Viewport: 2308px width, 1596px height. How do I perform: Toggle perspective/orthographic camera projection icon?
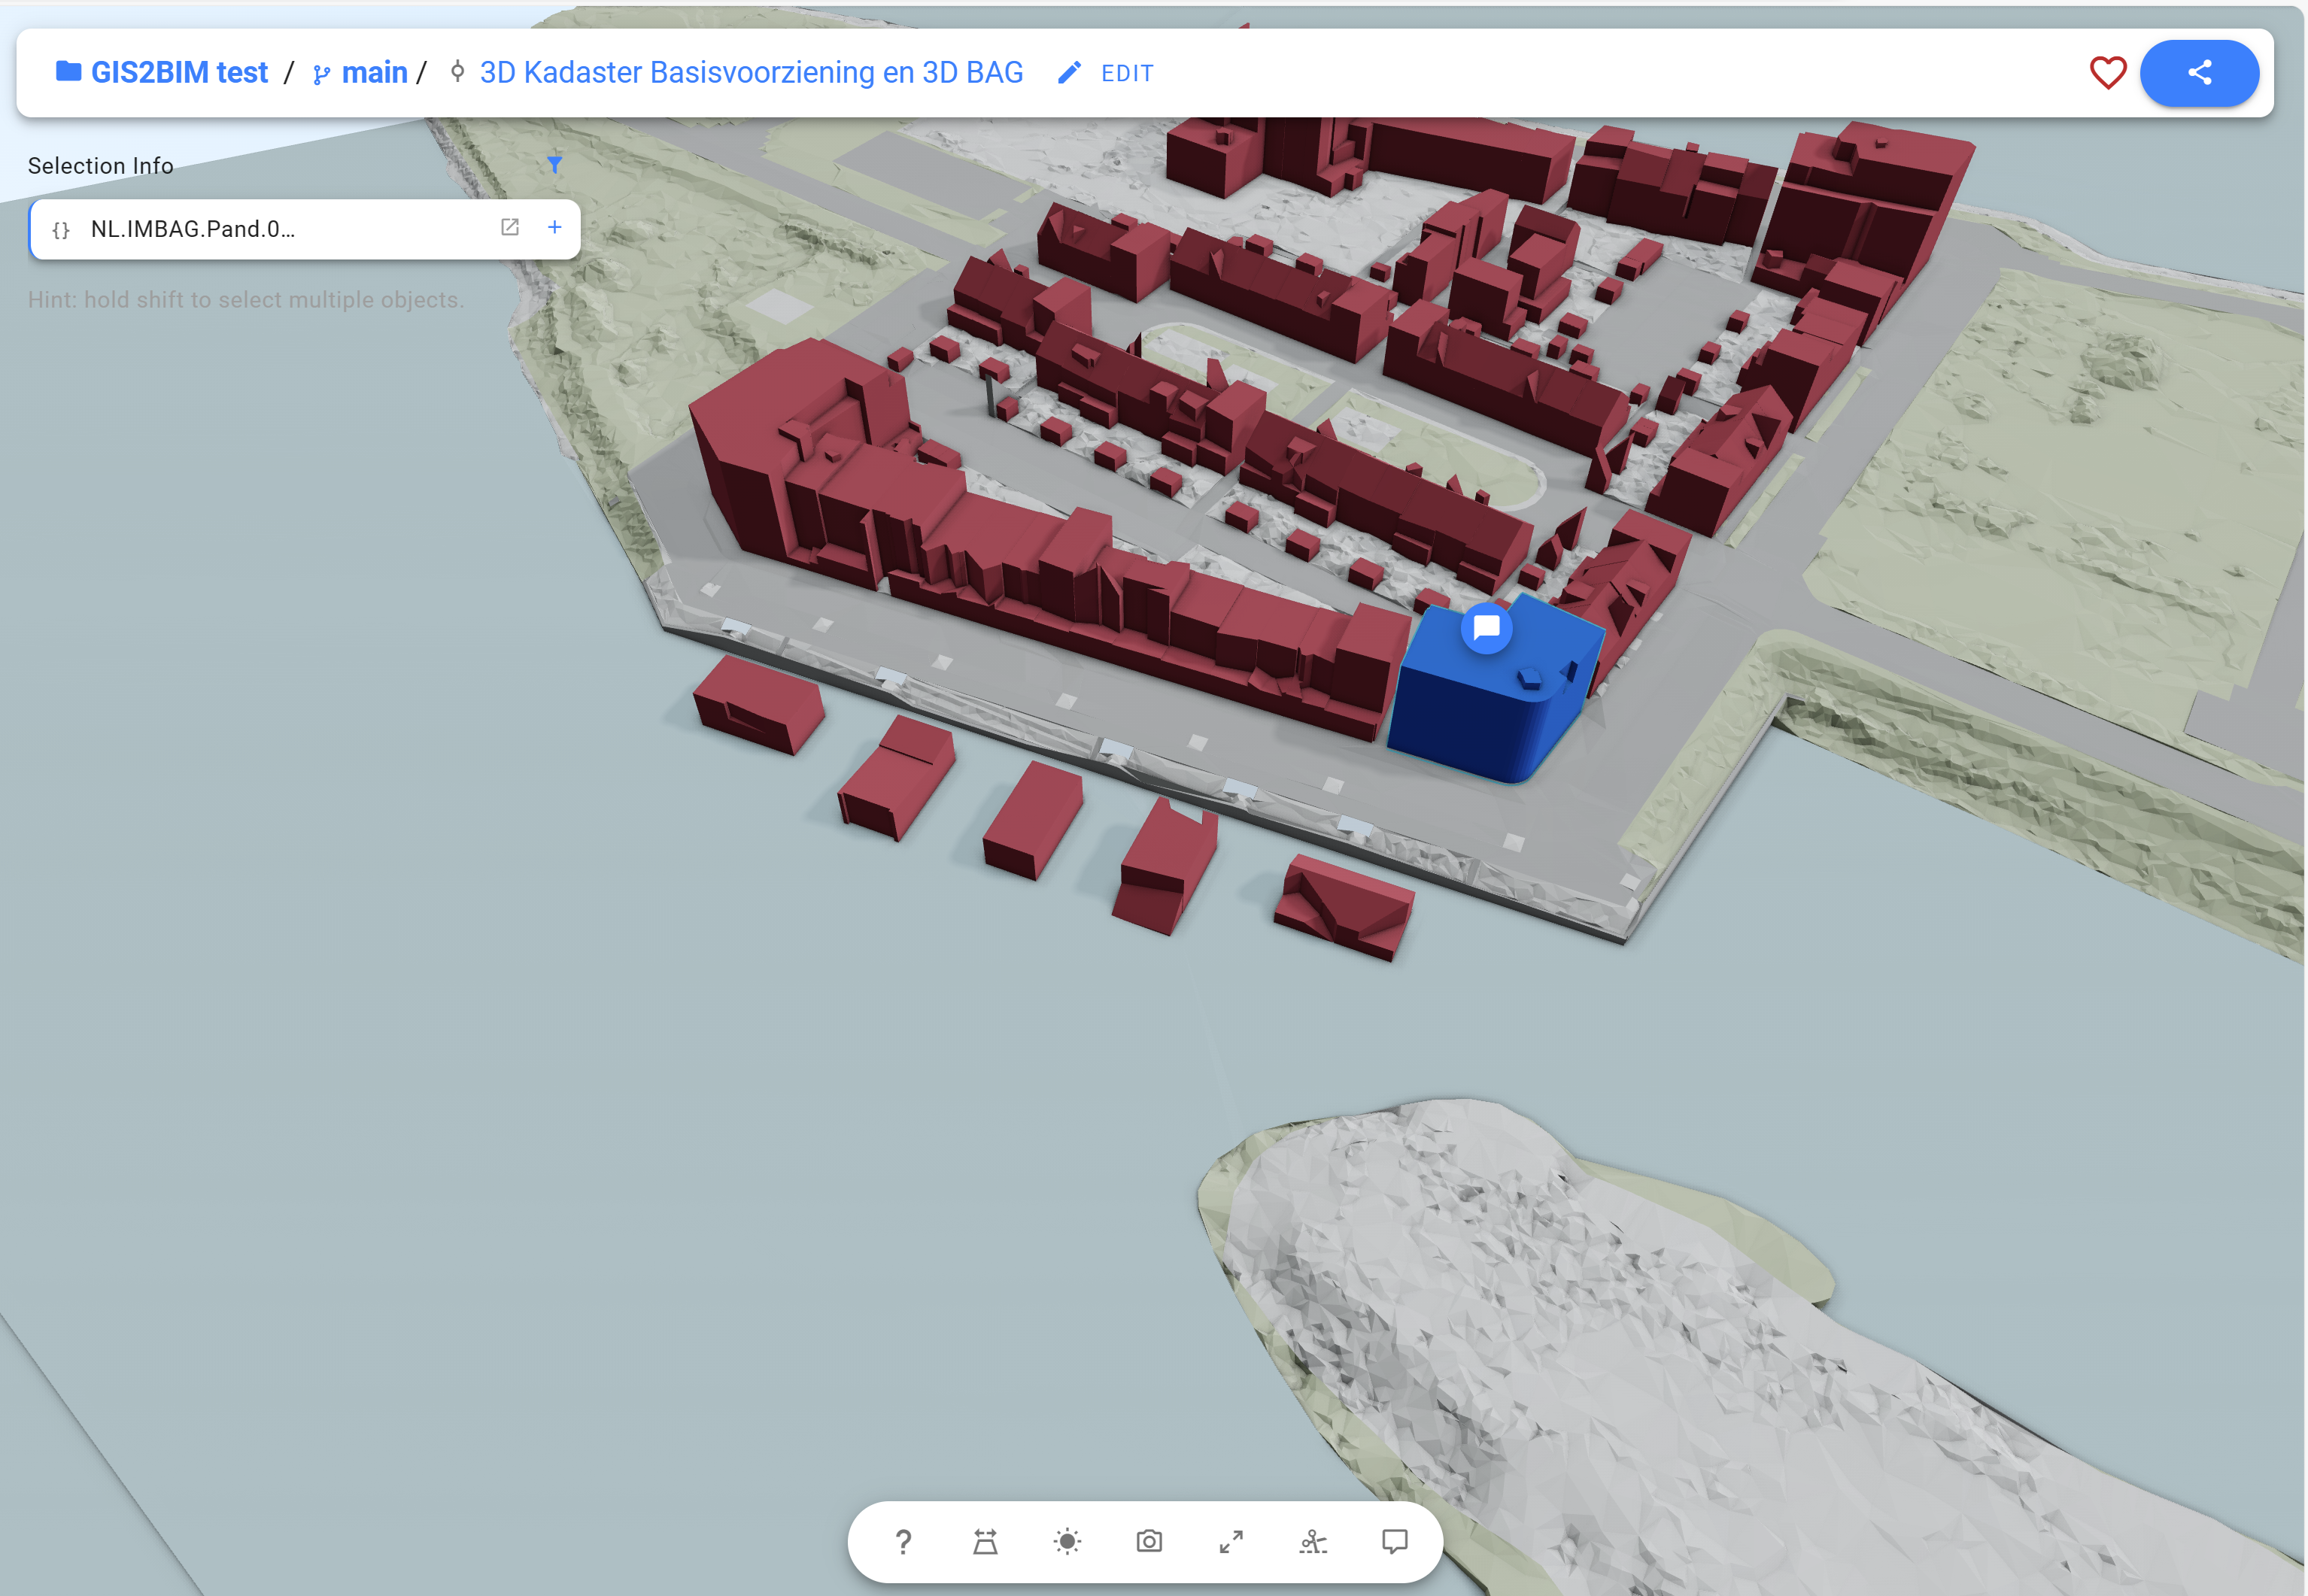click(x=985, y=1541)
